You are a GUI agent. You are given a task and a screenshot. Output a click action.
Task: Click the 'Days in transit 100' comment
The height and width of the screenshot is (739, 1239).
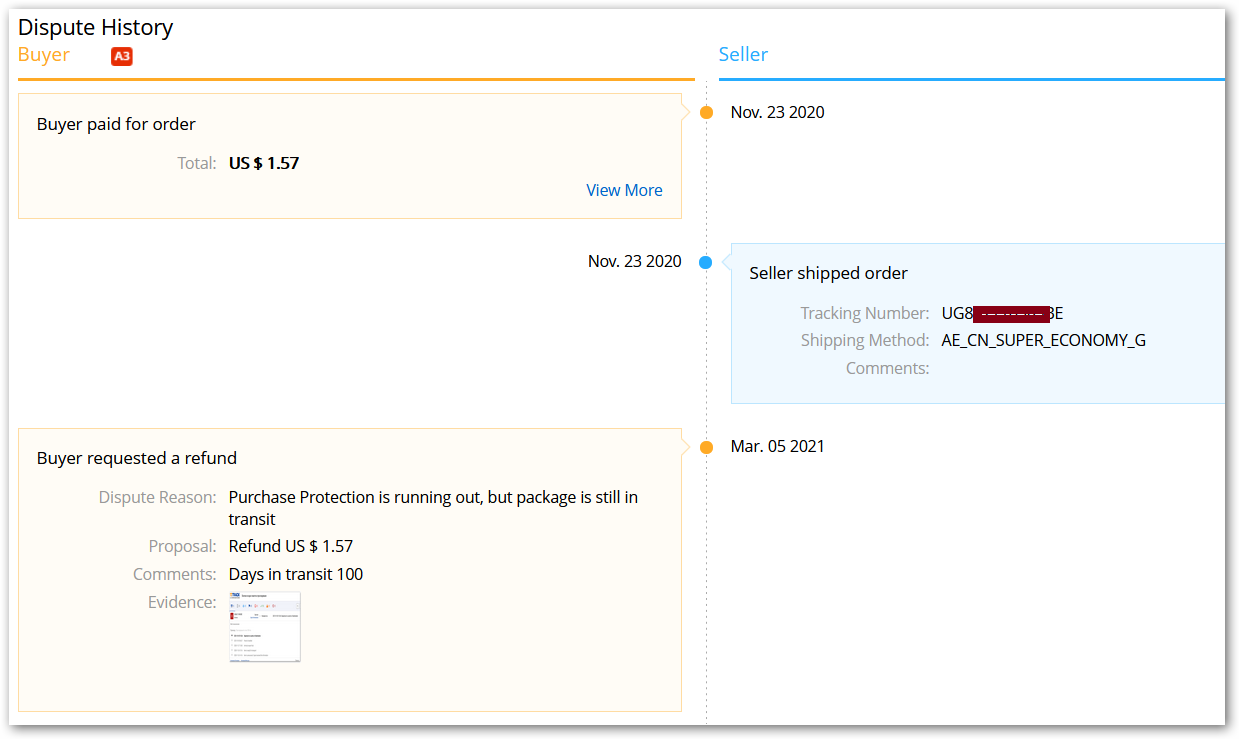tap(295, 574)
